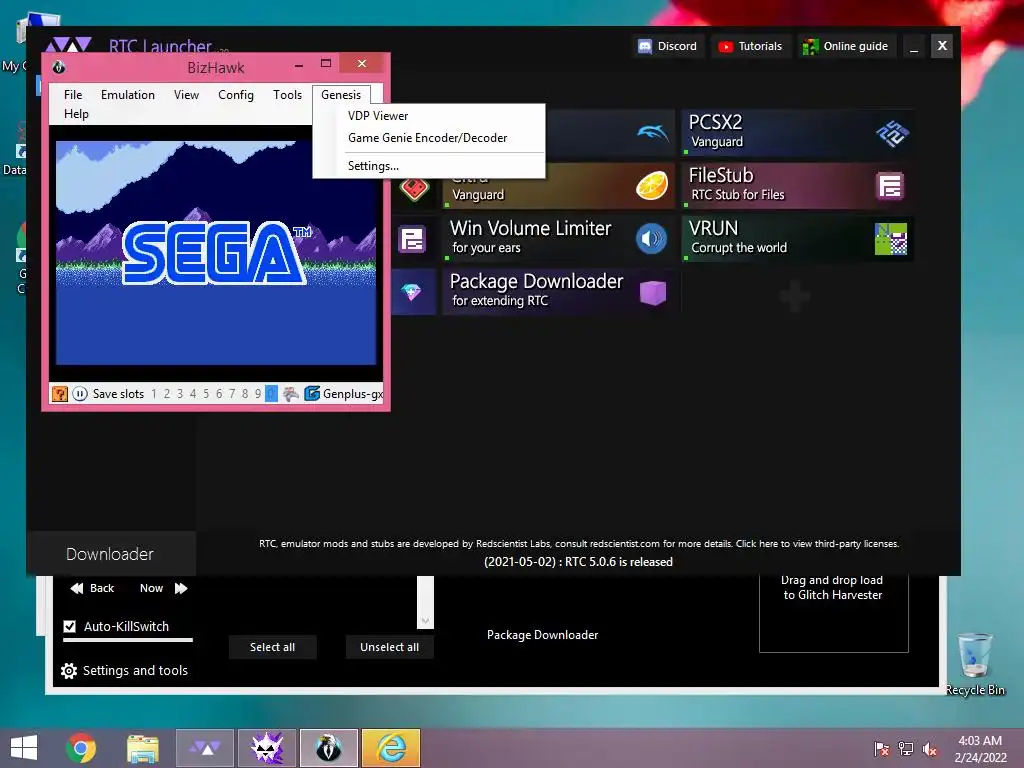The height and width of the screenshot is (768, 1024).
Task: Click the PCSX2 logo icon
Action: coord(891,133)
